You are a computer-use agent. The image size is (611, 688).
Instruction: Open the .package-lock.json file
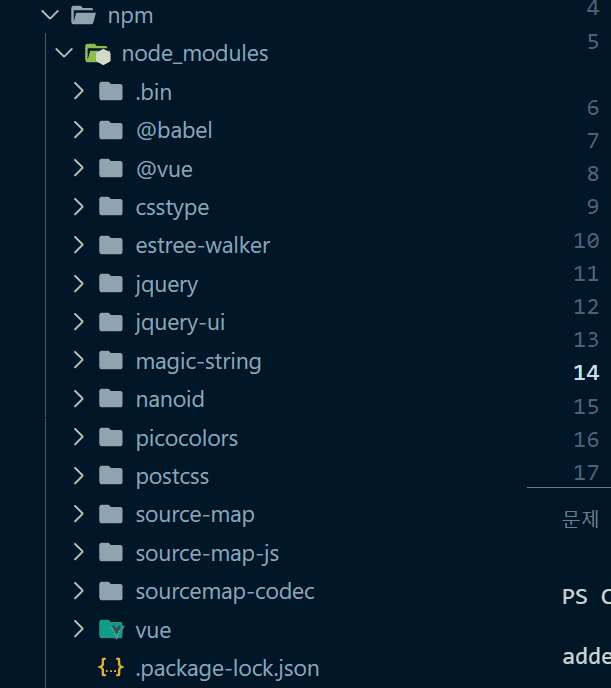click(227, 669)
